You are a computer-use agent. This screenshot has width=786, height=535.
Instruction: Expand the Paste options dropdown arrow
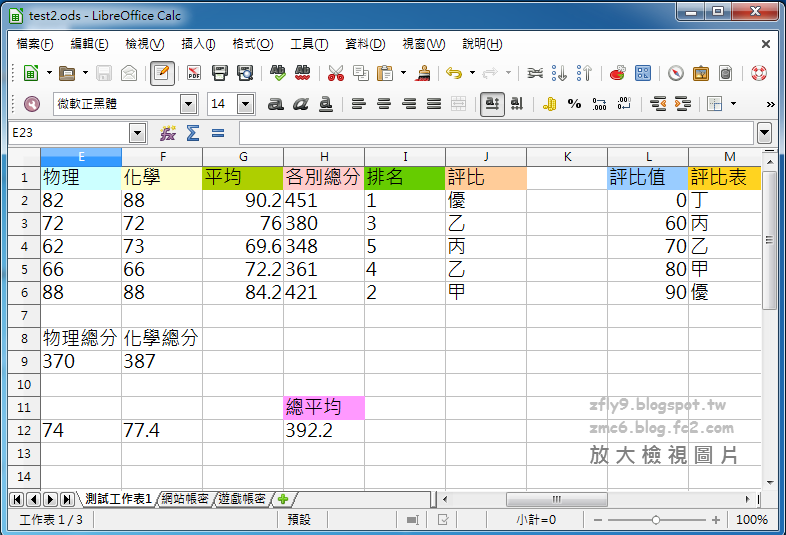pyautogui.click(x=404, y=73)
